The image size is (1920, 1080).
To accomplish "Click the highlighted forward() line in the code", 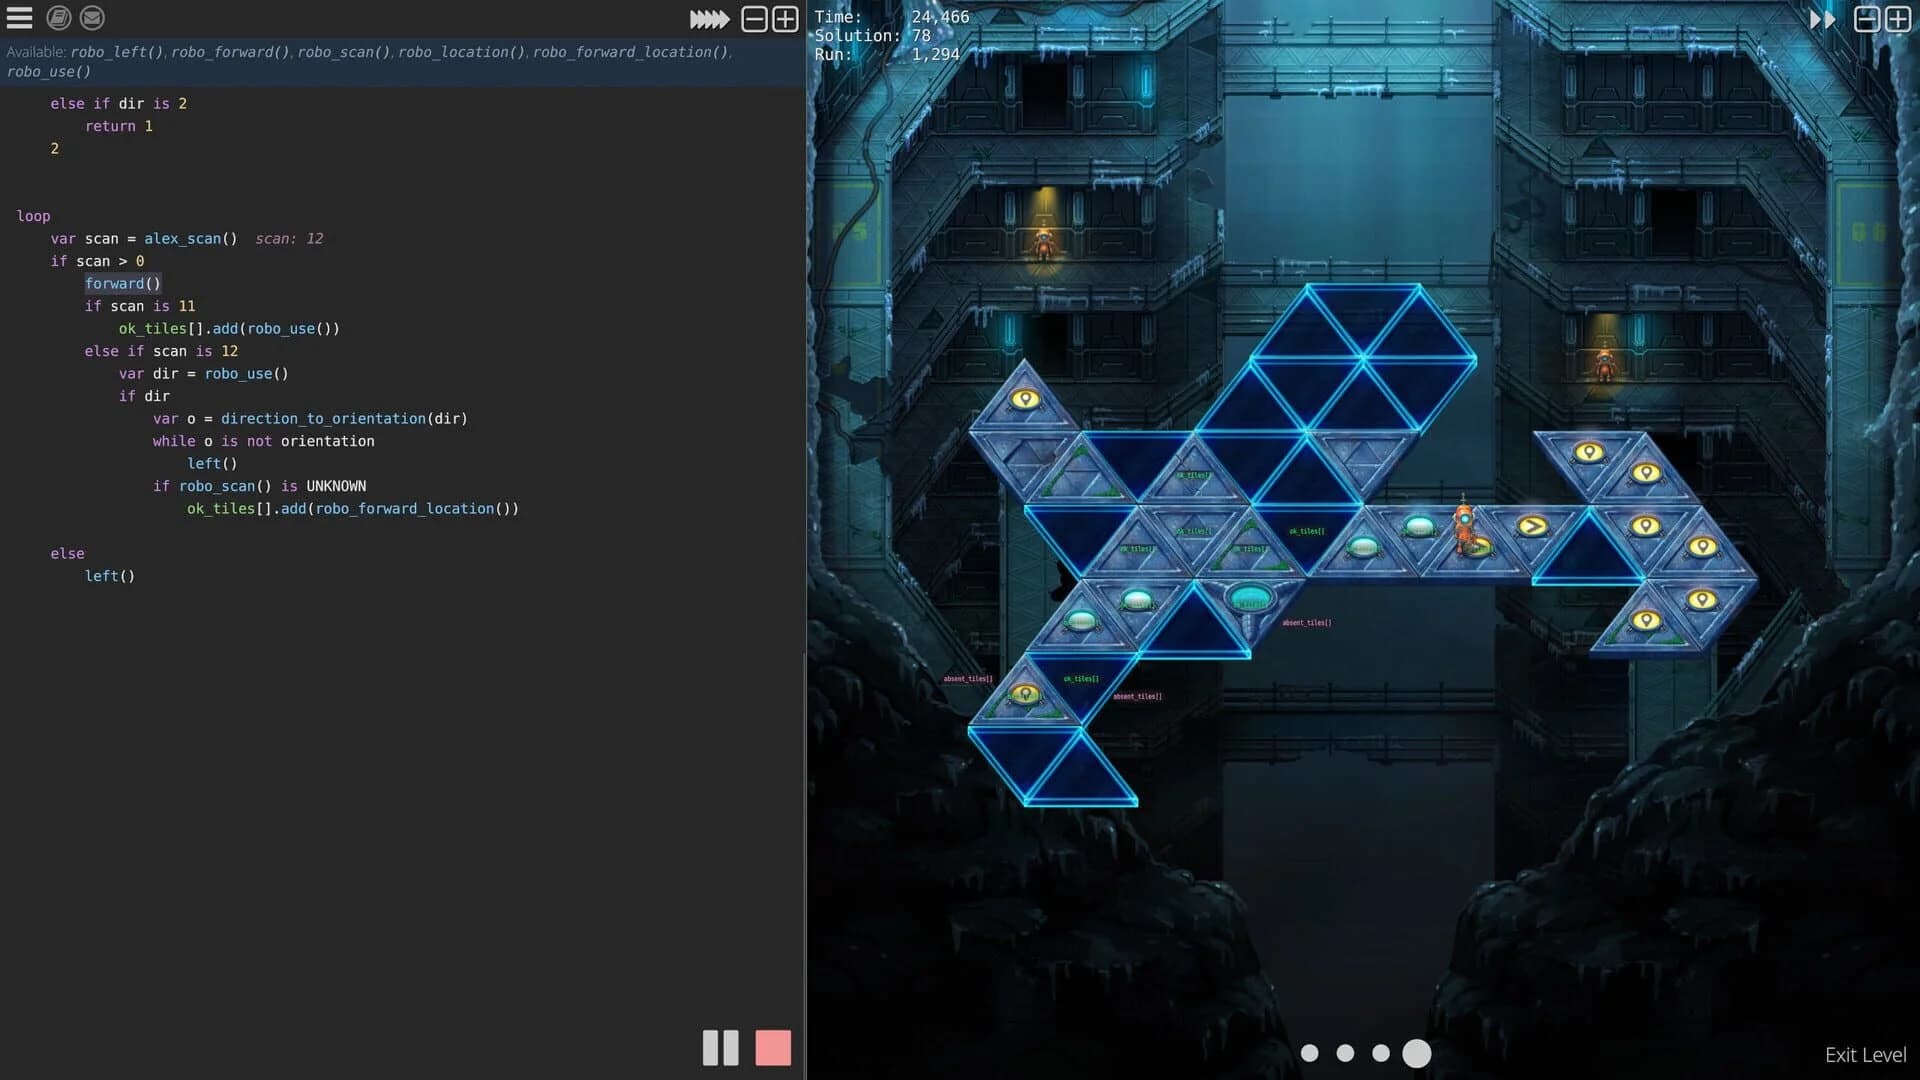I will pyautogui.click(x=123, y=283).
